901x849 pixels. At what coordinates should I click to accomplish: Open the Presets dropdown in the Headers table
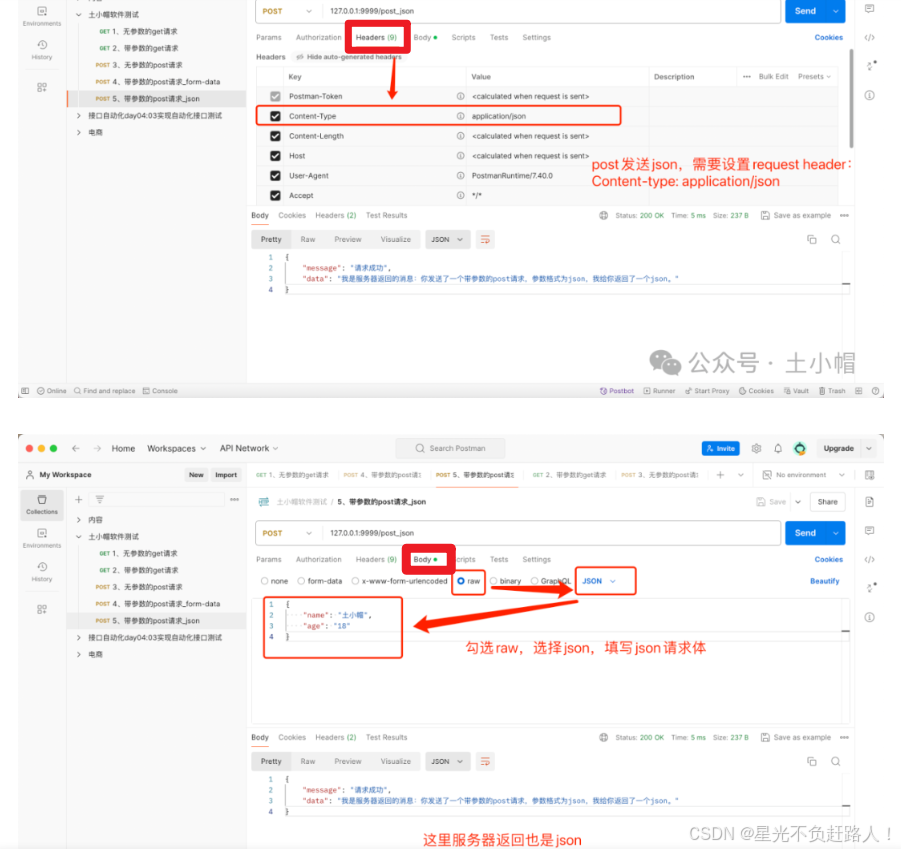tap(814, 76)
